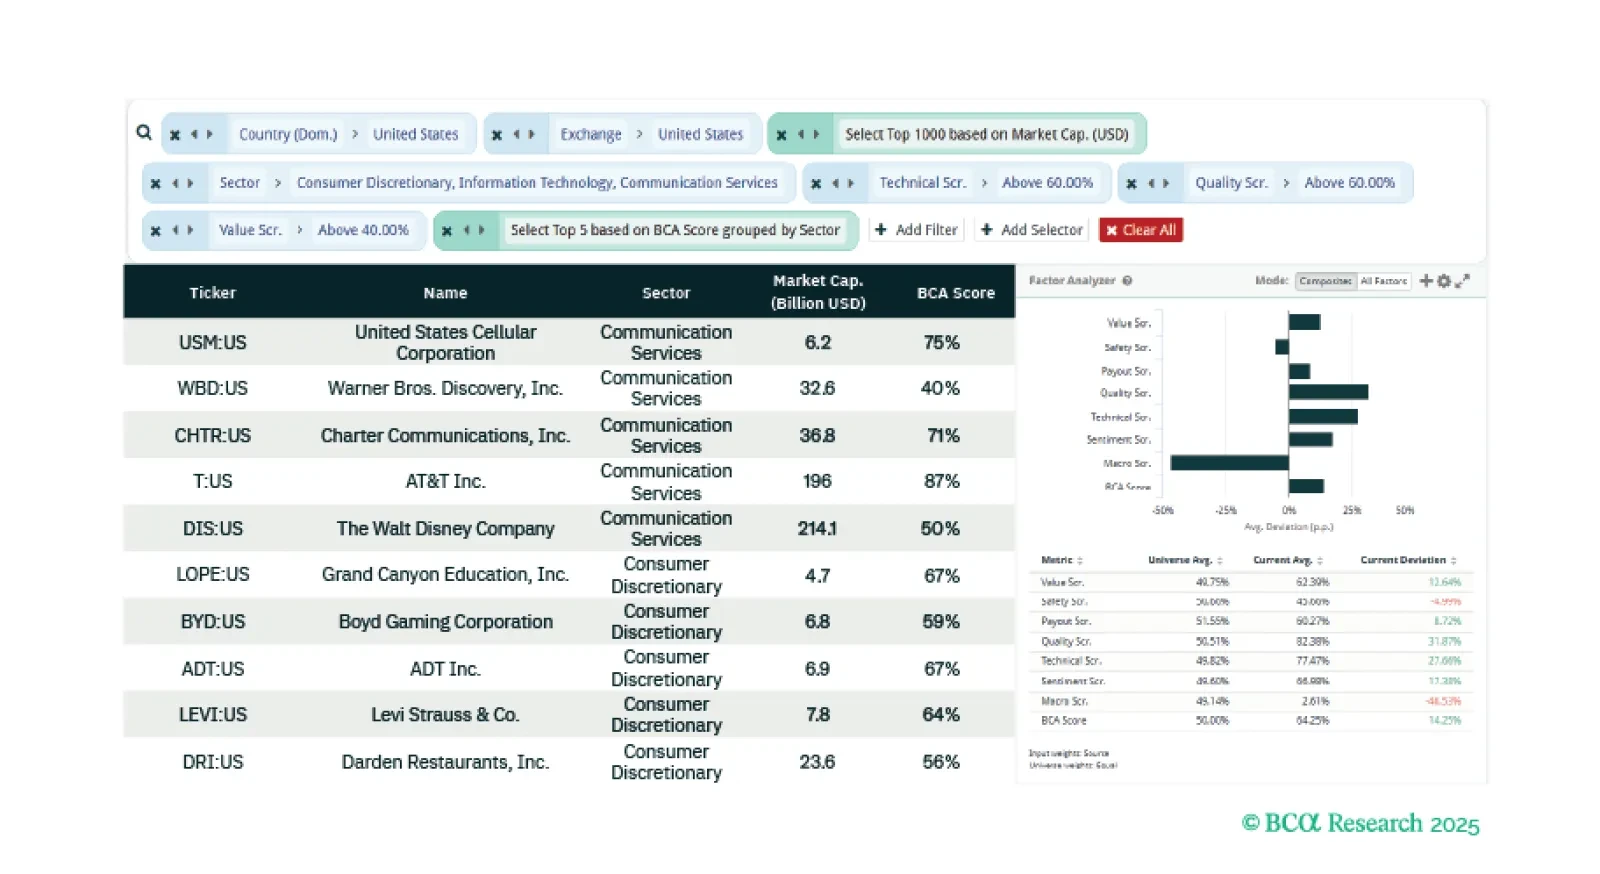Screen dimensions: 1600x874
Task: Move the Technical Scr. filter left
Action: (x=835, y=183)
